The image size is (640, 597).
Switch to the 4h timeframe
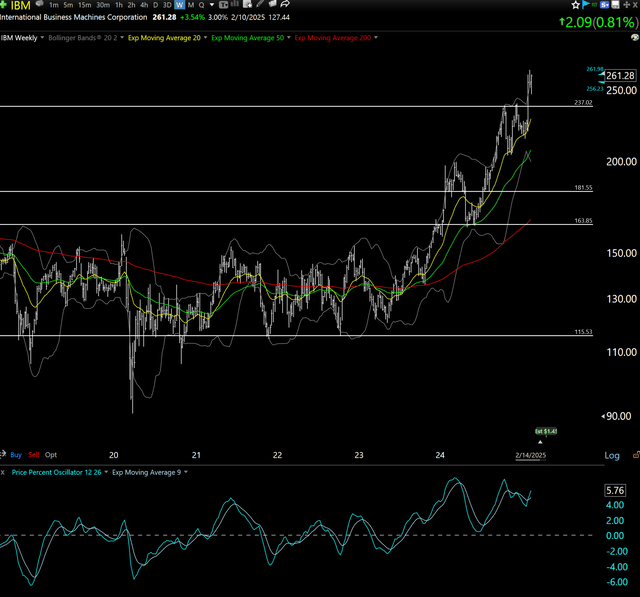144,5
